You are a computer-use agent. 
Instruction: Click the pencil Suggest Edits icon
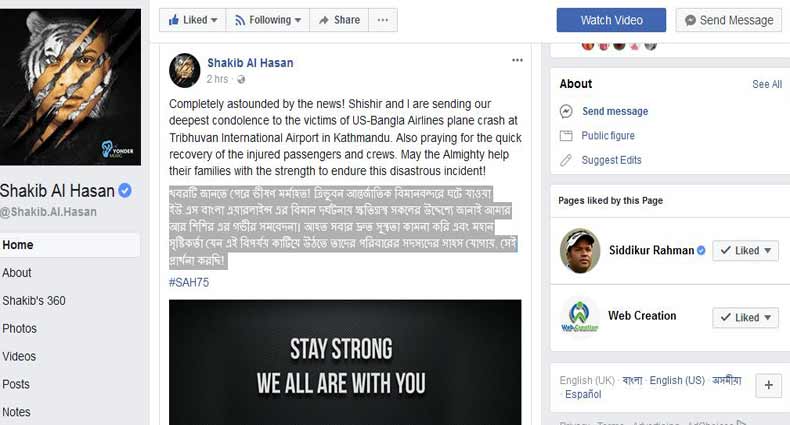coord(566,160)
